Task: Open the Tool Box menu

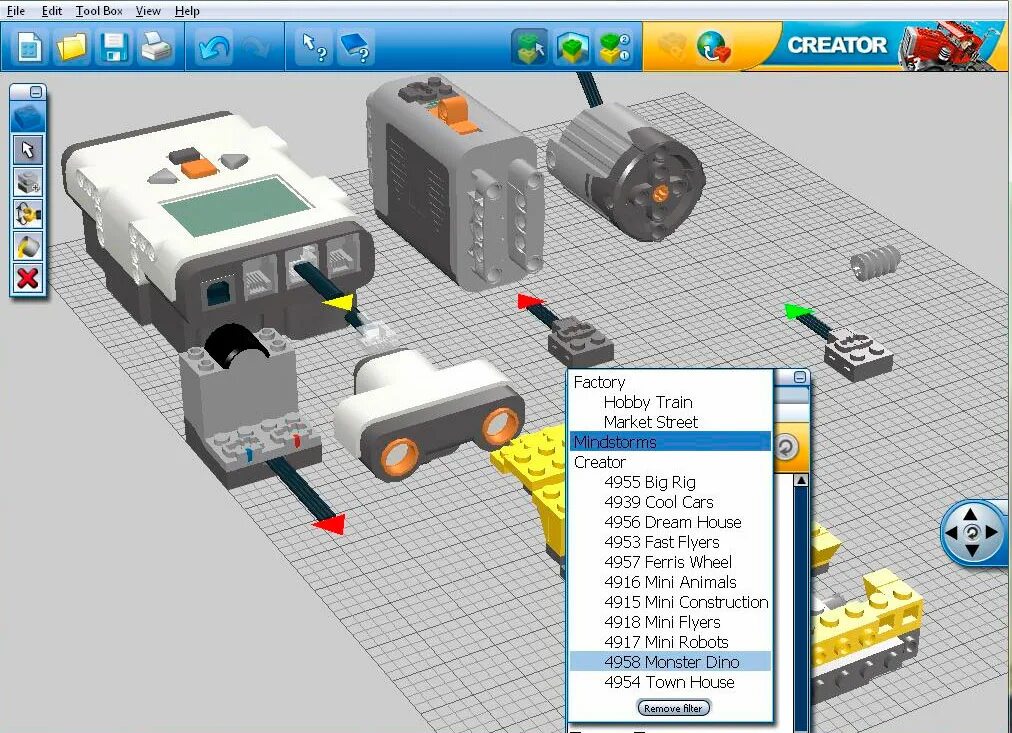Action: tap(99, 10)
